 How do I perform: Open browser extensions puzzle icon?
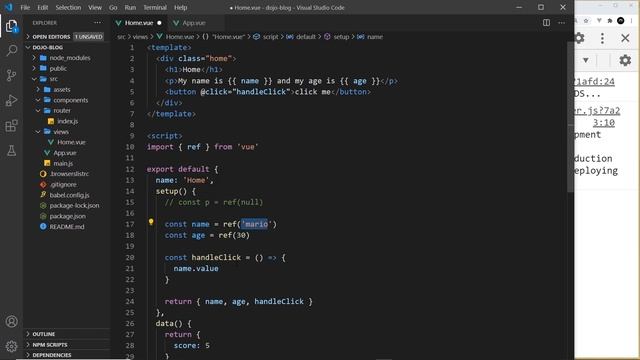(x=610, y=20)
